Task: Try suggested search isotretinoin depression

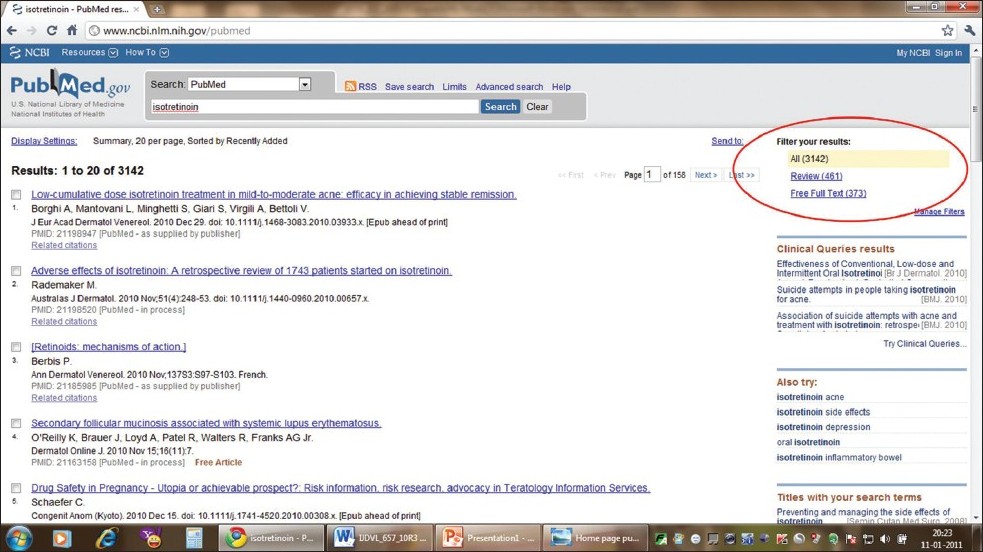Action: (x=823, y=427)
